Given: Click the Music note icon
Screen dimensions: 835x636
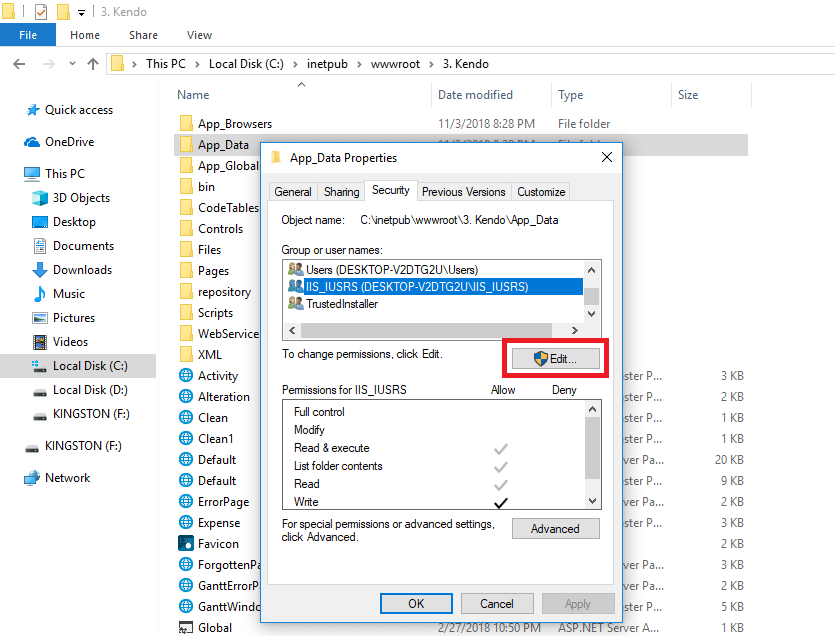Looking at the screenshot, I should (x=40, y=294).
